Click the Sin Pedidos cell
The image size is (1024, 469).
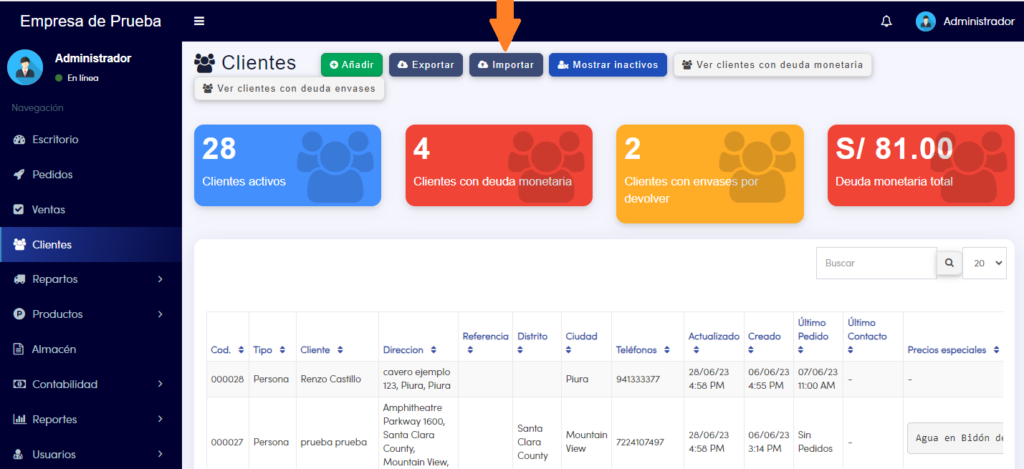click(815, 442)
